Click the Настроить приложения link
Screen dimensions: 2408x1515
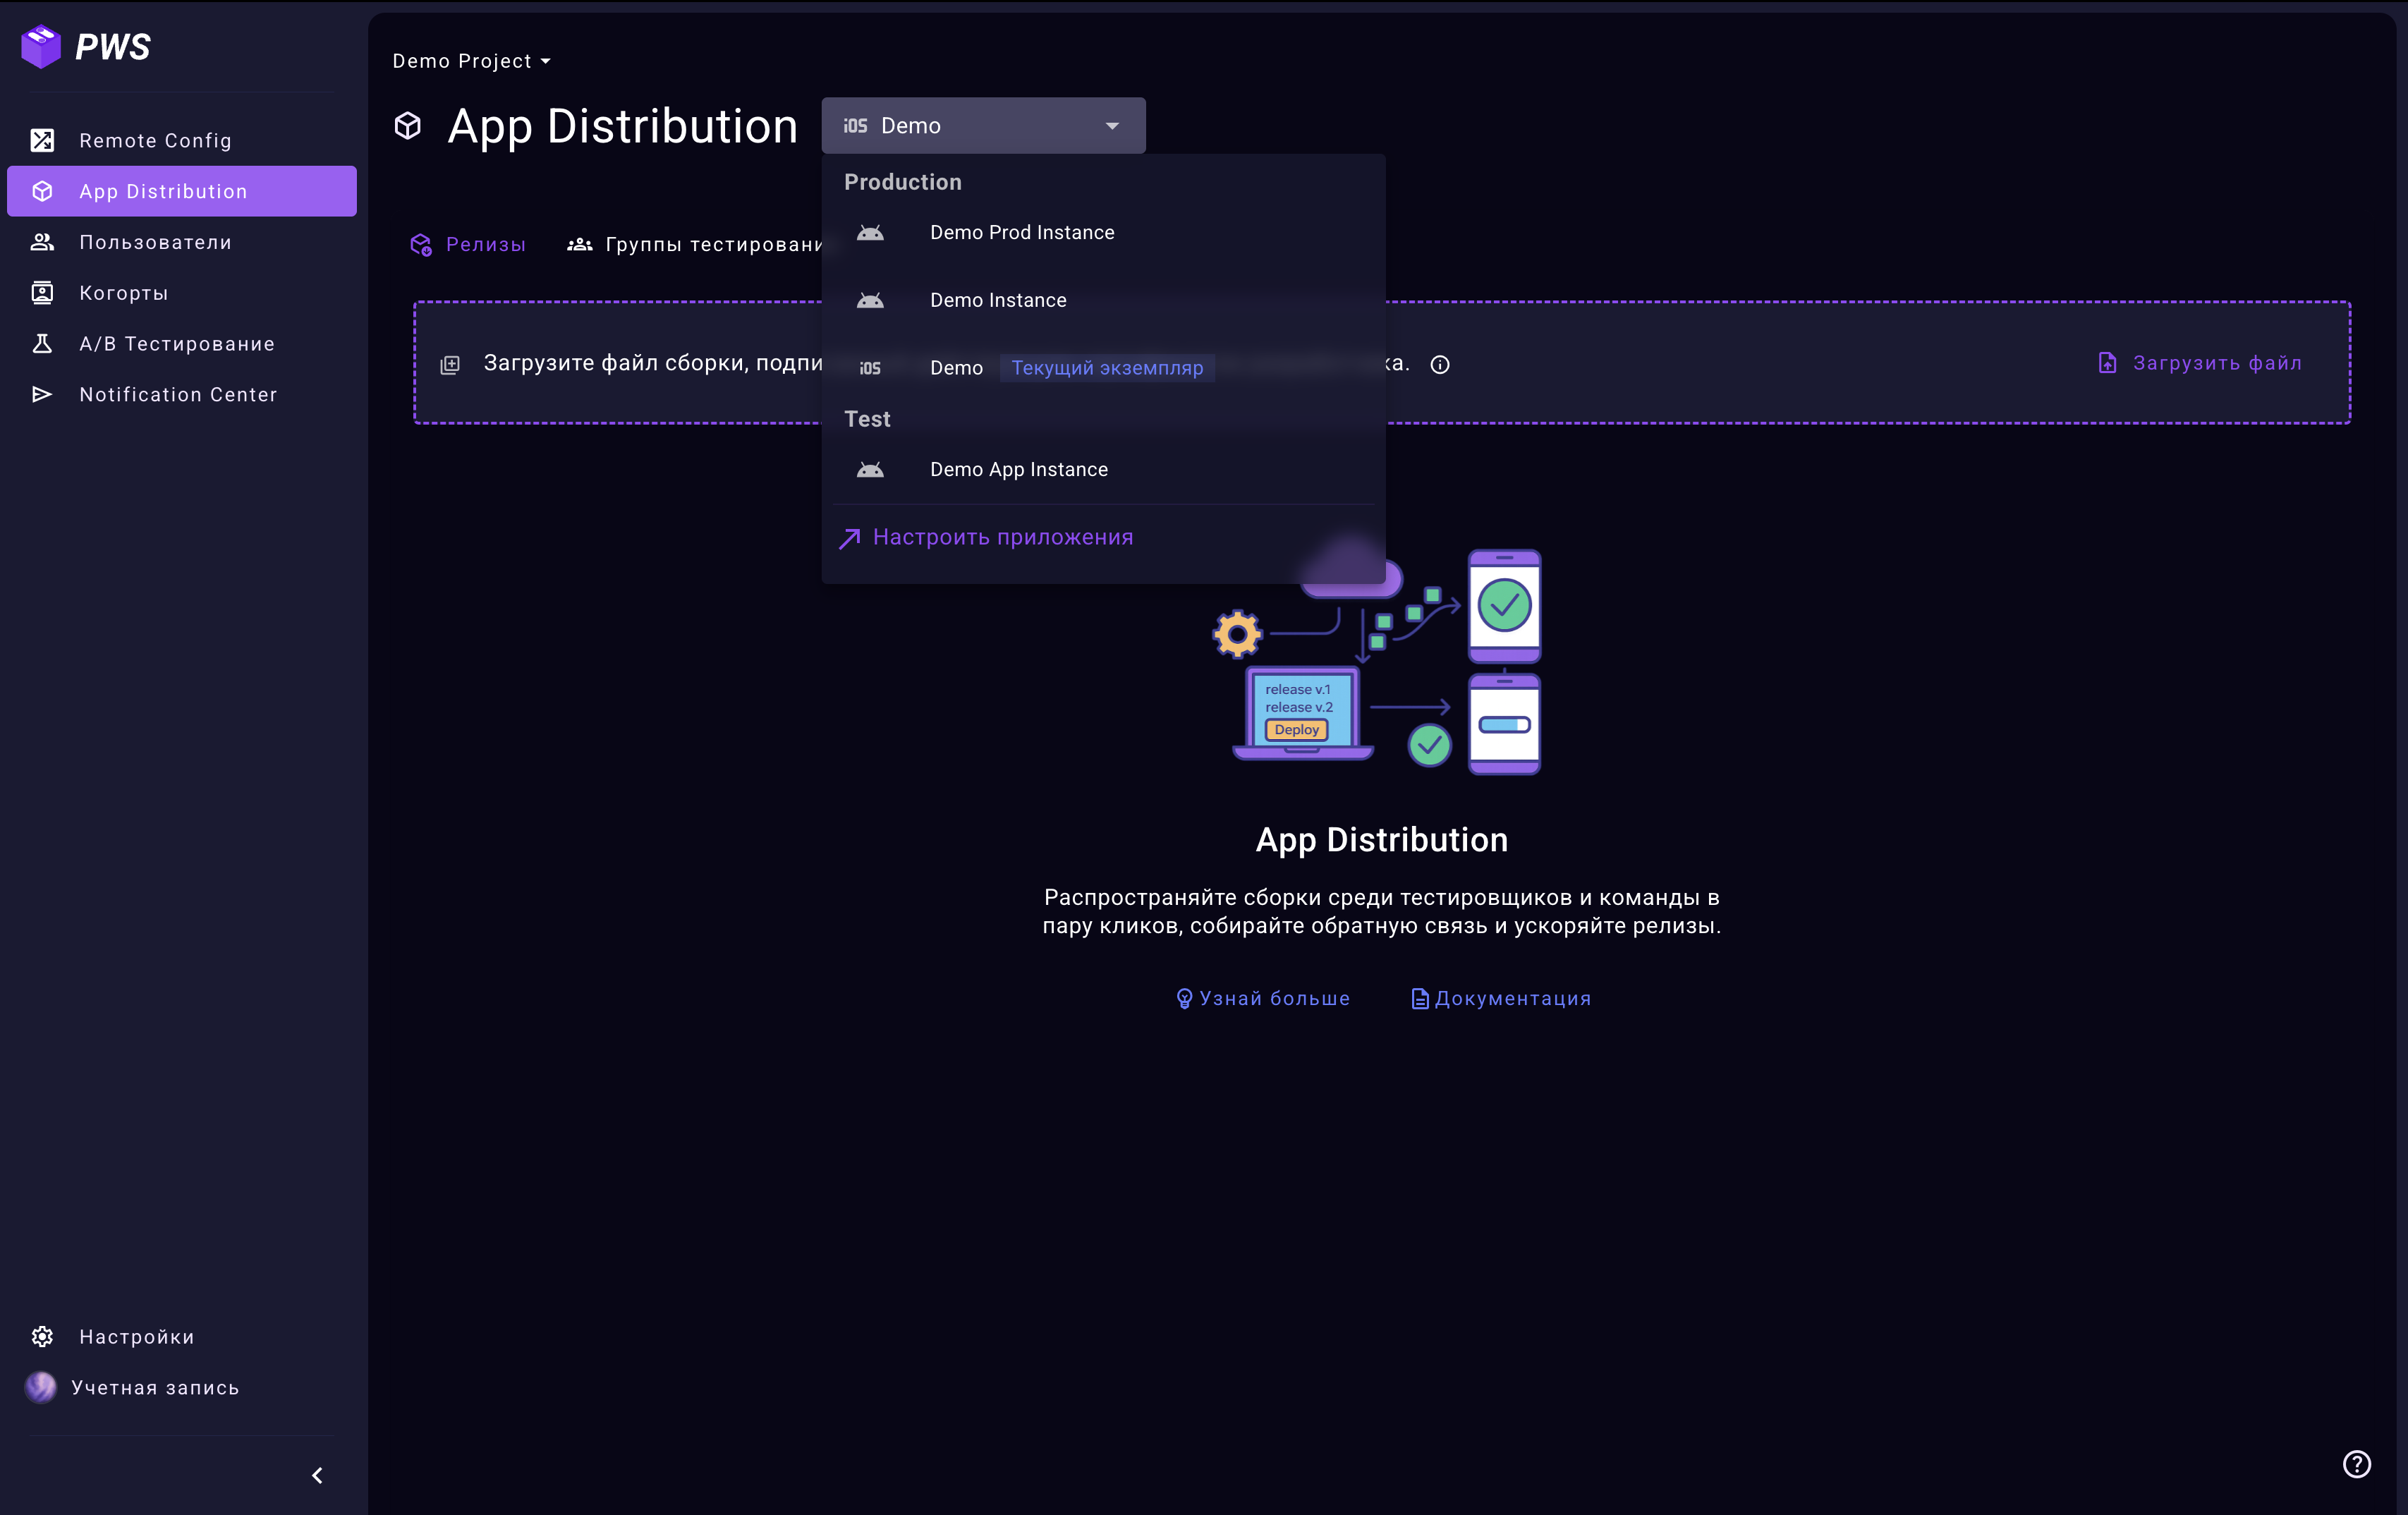click(1001, 537)
